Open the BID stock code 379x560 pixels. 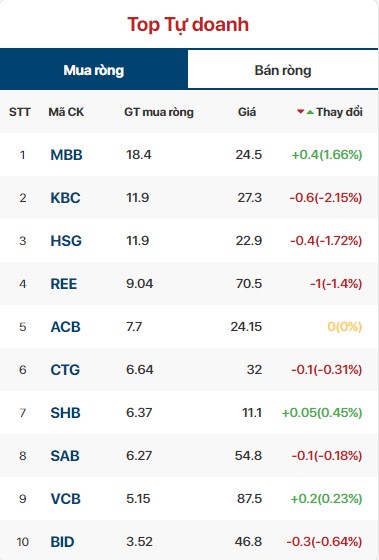(62, 542)
